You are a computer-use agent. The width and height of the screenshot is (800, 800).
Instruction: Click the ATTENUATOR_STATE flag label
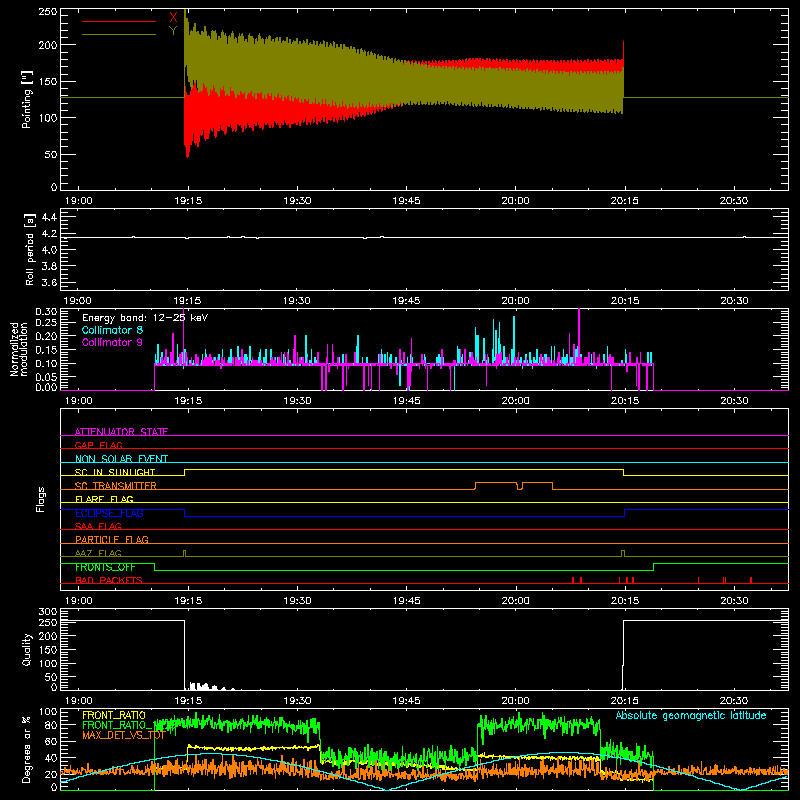(x=121, y=432)
